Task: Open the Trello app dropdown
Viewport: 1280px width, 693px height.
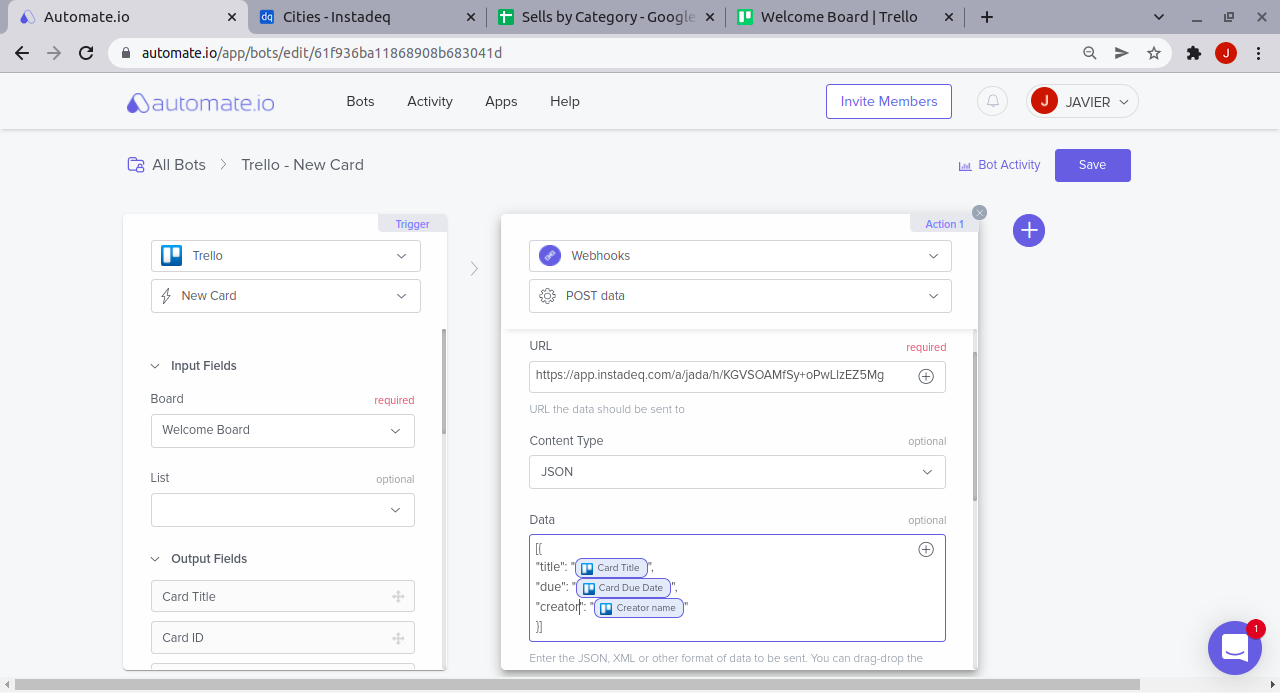Action: (286, 256)
